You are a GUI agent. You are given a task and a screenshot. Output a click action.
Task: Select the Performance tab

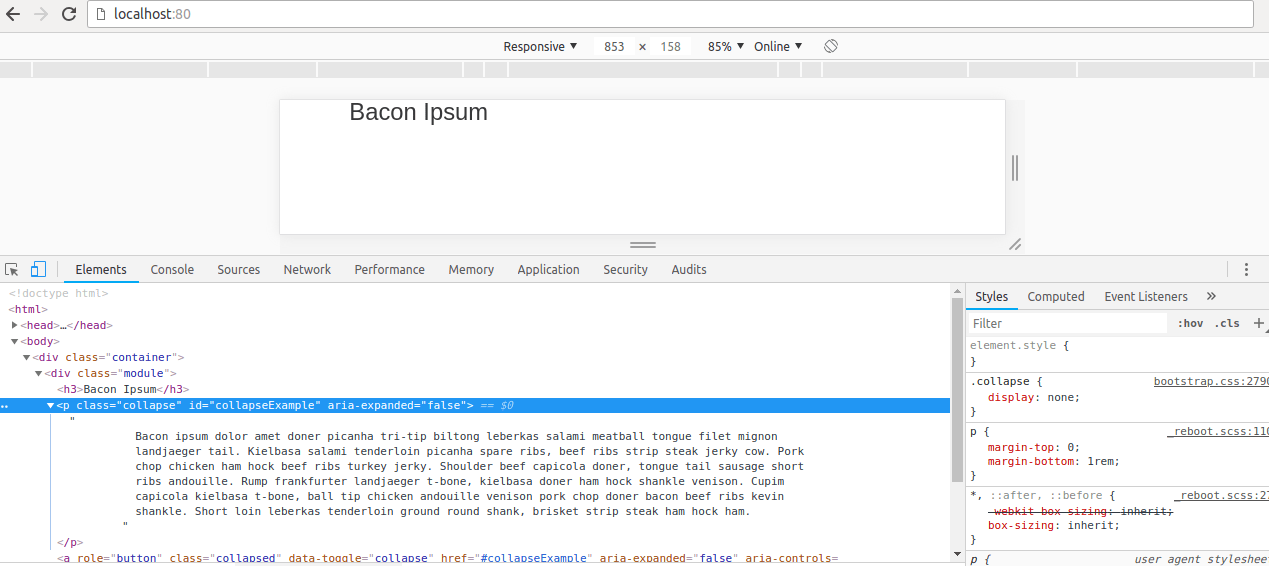click(389, 270)
